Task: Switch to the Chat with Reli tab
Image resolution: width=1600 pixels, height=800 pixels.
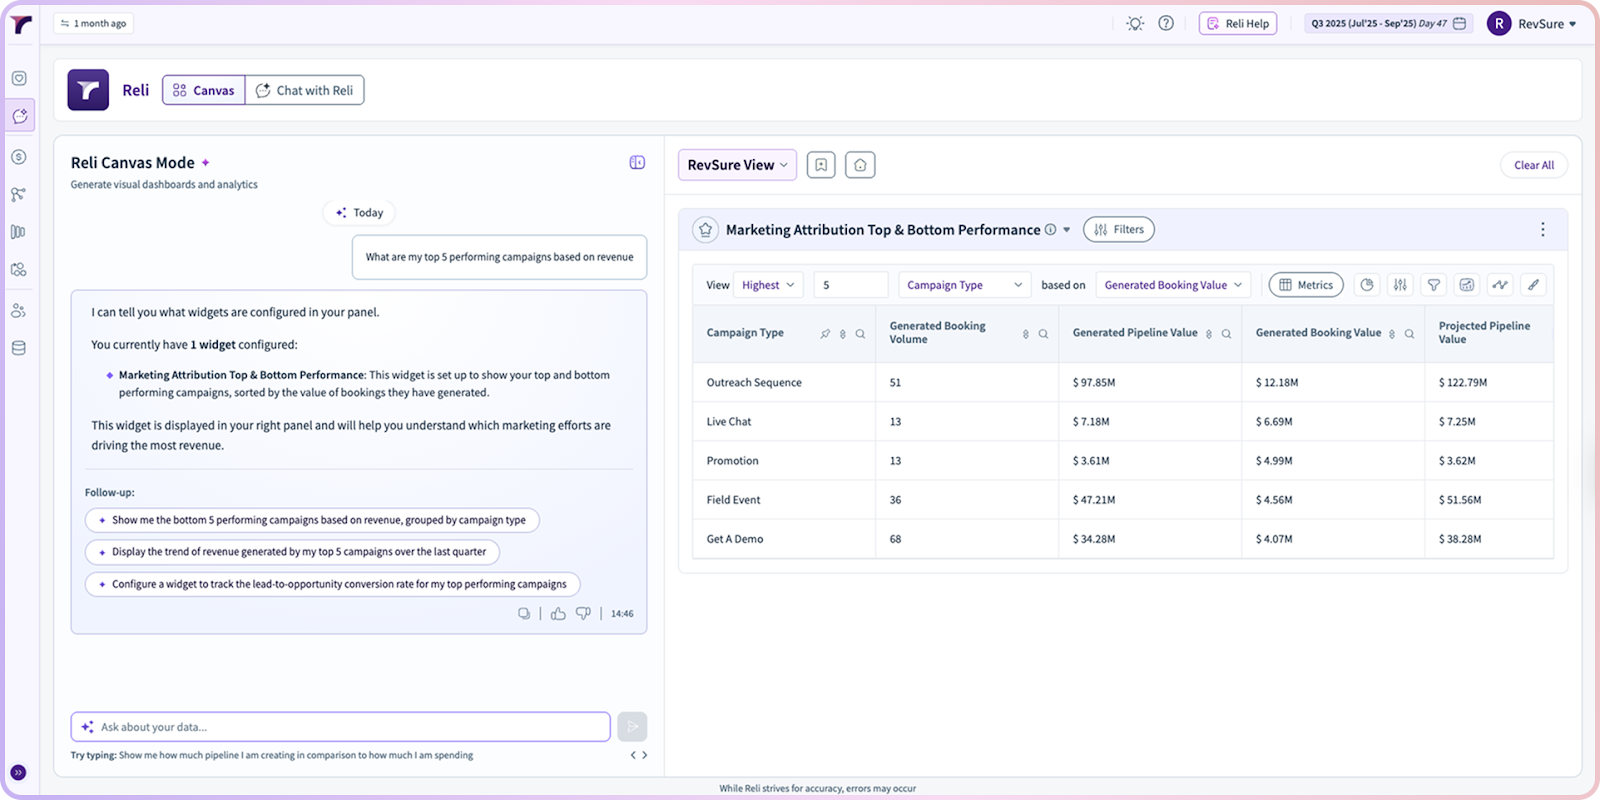Action: coord(305,90)
